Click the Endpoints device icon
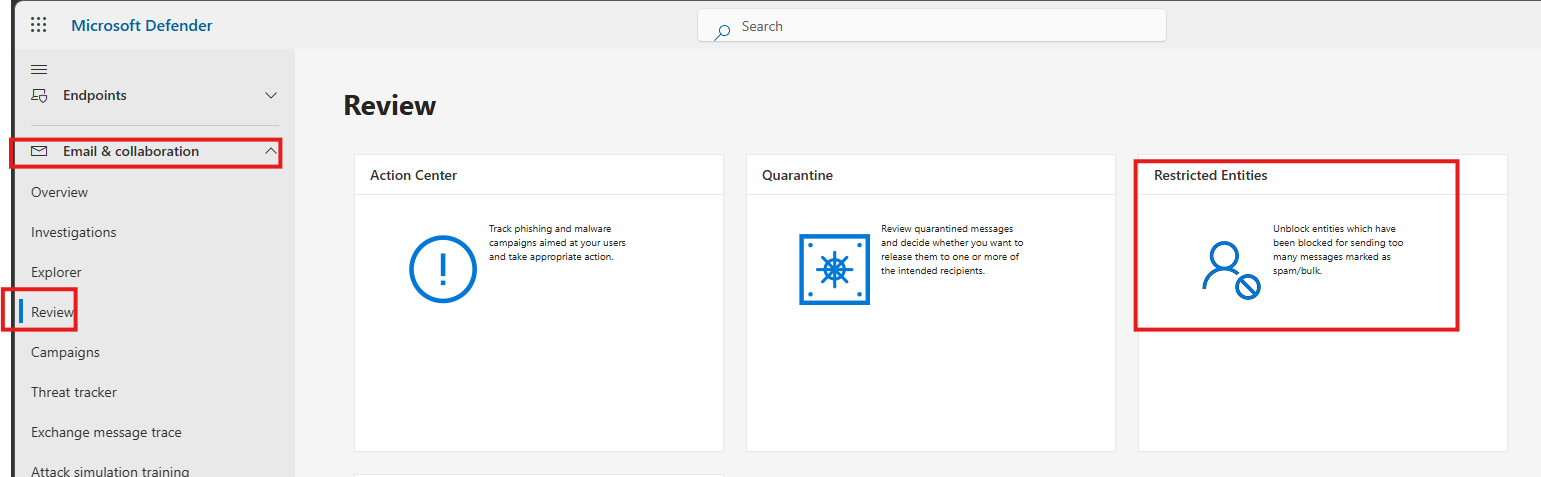 tap(39, 96)
